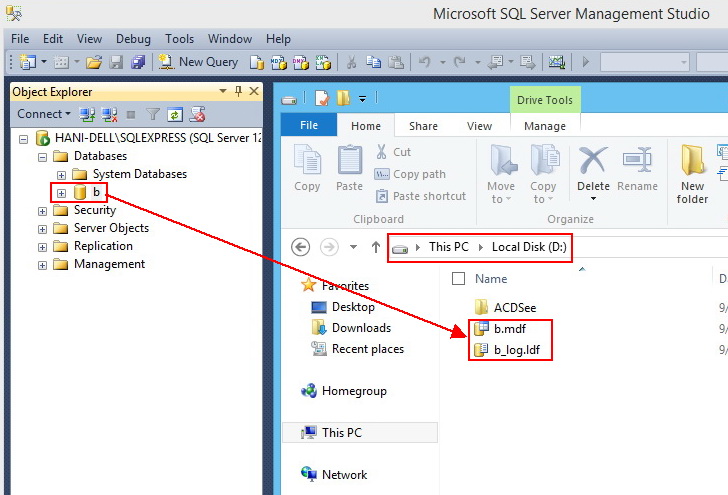Click the Disconnect icon in Object Explorer
This screenshot has width=728, height=495.
click(109, 114)
